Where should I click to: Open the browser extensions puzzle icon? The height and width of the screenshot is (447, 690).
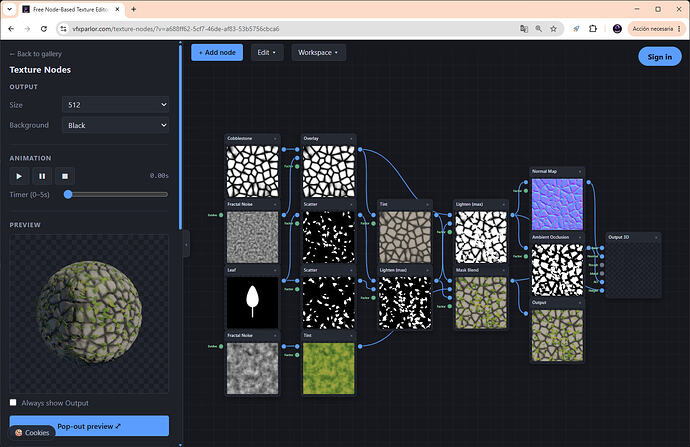593,29
